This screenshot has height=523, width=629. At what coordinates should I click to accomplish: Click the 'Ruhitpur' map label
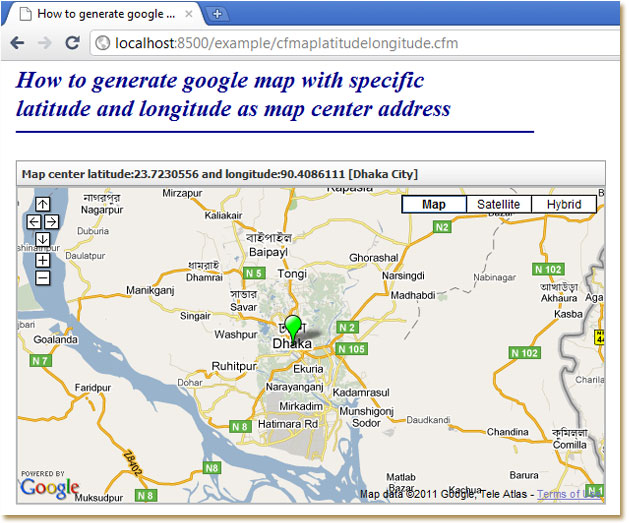point(234,366)
